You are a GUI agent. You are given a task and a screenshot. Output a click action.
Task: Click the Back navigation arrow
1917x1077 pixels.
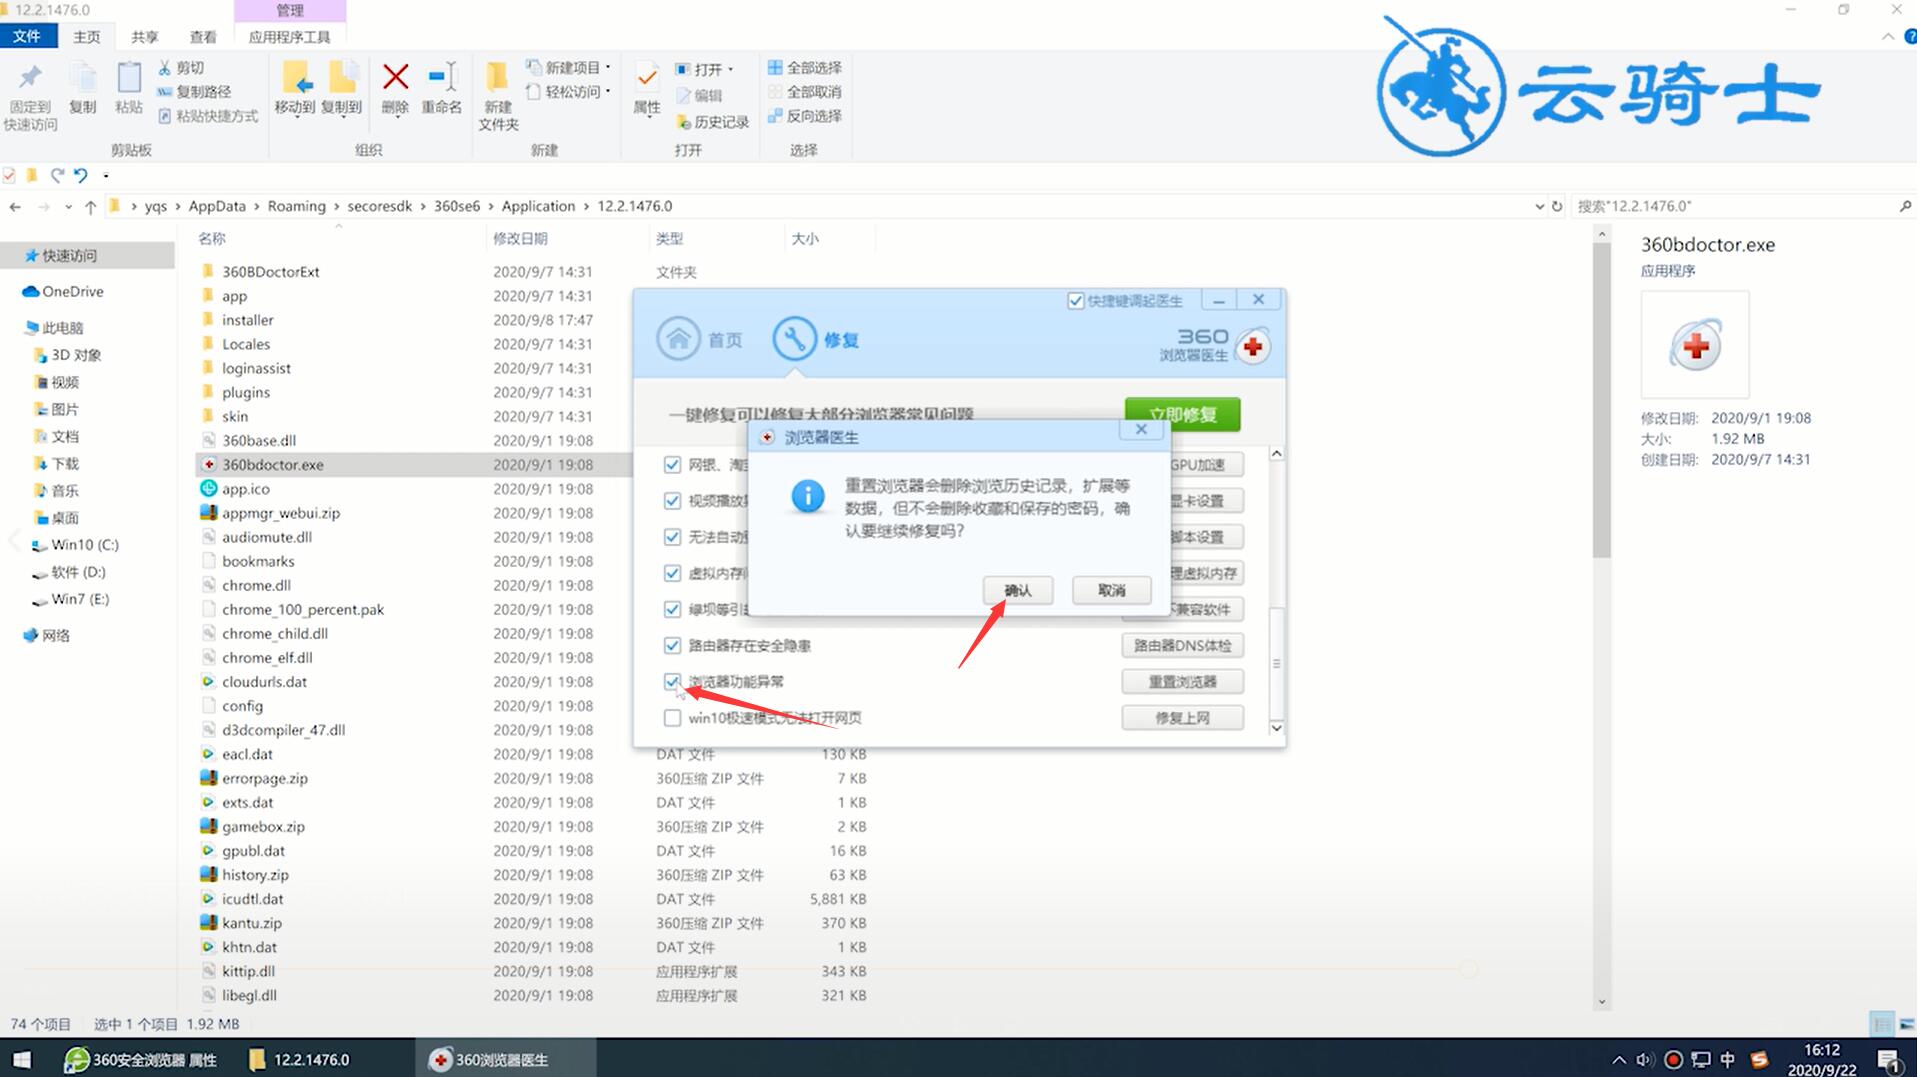15,206
